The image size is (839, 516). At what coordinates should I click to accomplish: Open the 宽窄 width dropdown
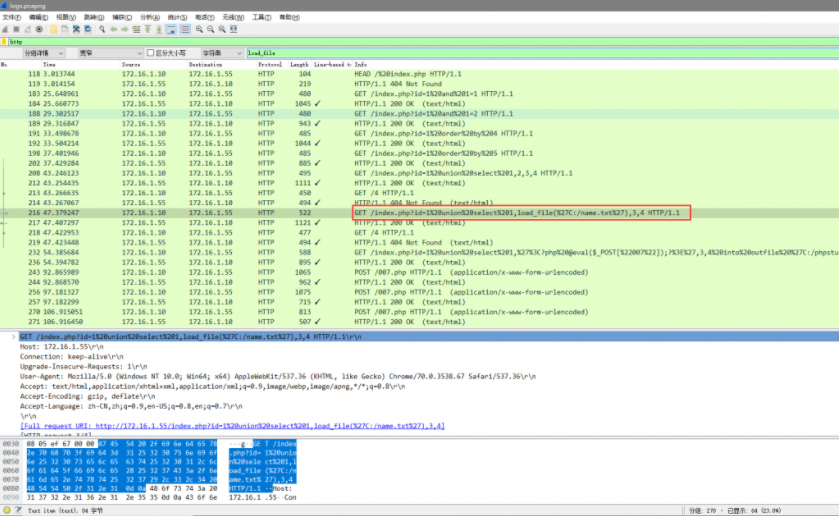point(111,53)
